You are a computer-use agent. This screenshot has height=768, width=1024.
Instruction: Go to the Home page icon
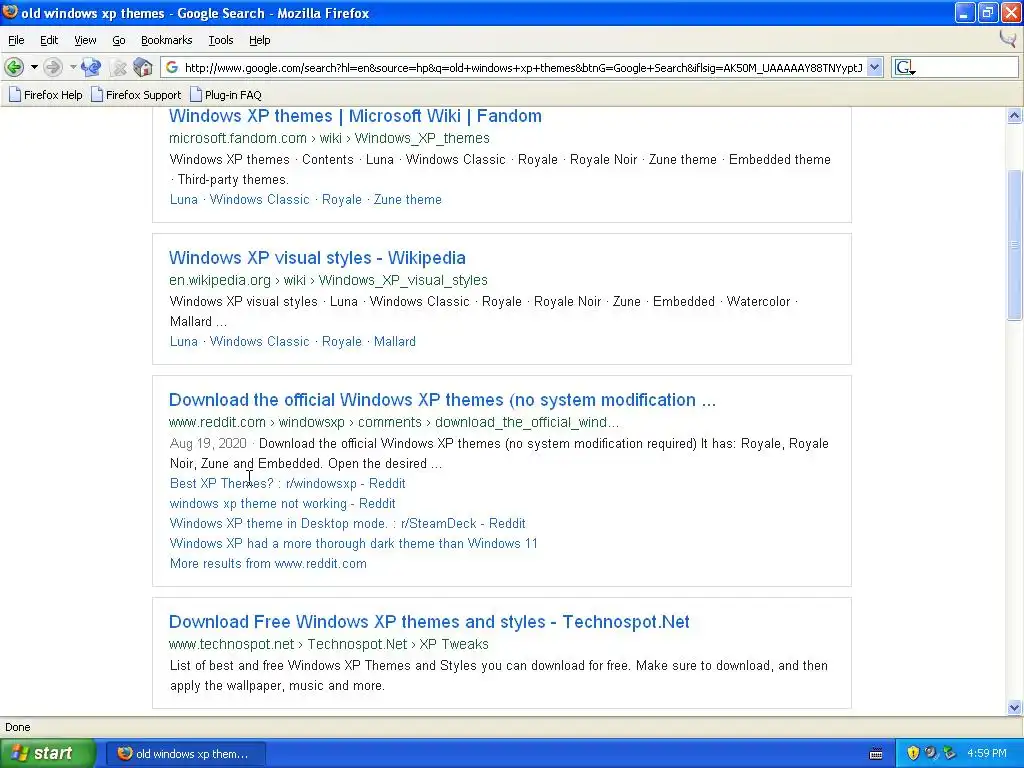tap(142, 67)
